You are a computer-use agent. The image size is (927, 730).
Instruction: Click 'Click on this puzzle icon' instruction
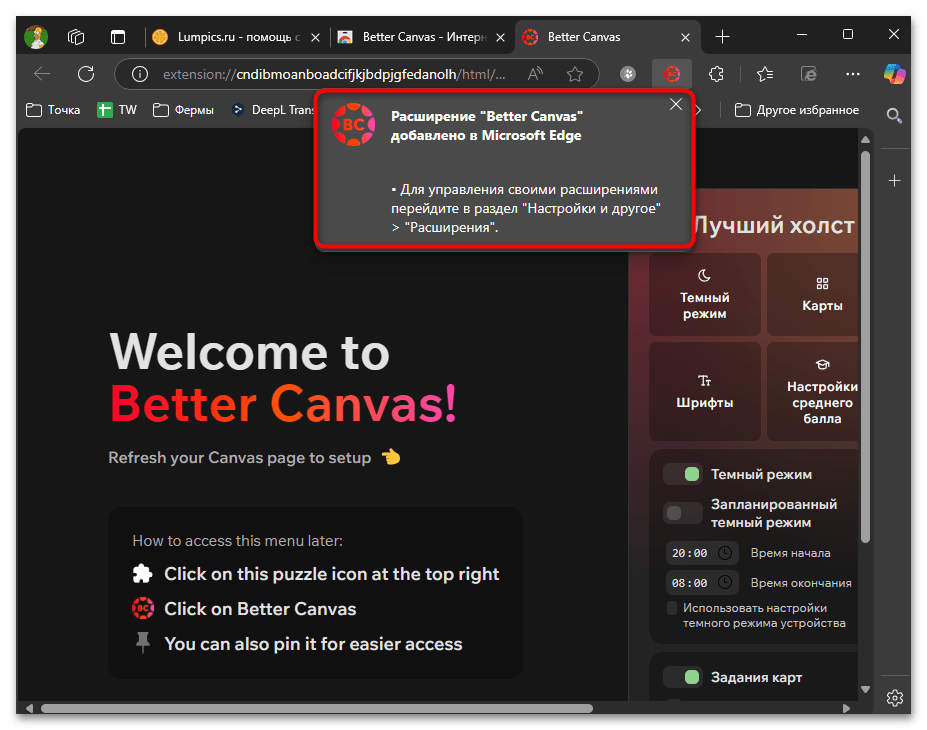pos(331,574)
